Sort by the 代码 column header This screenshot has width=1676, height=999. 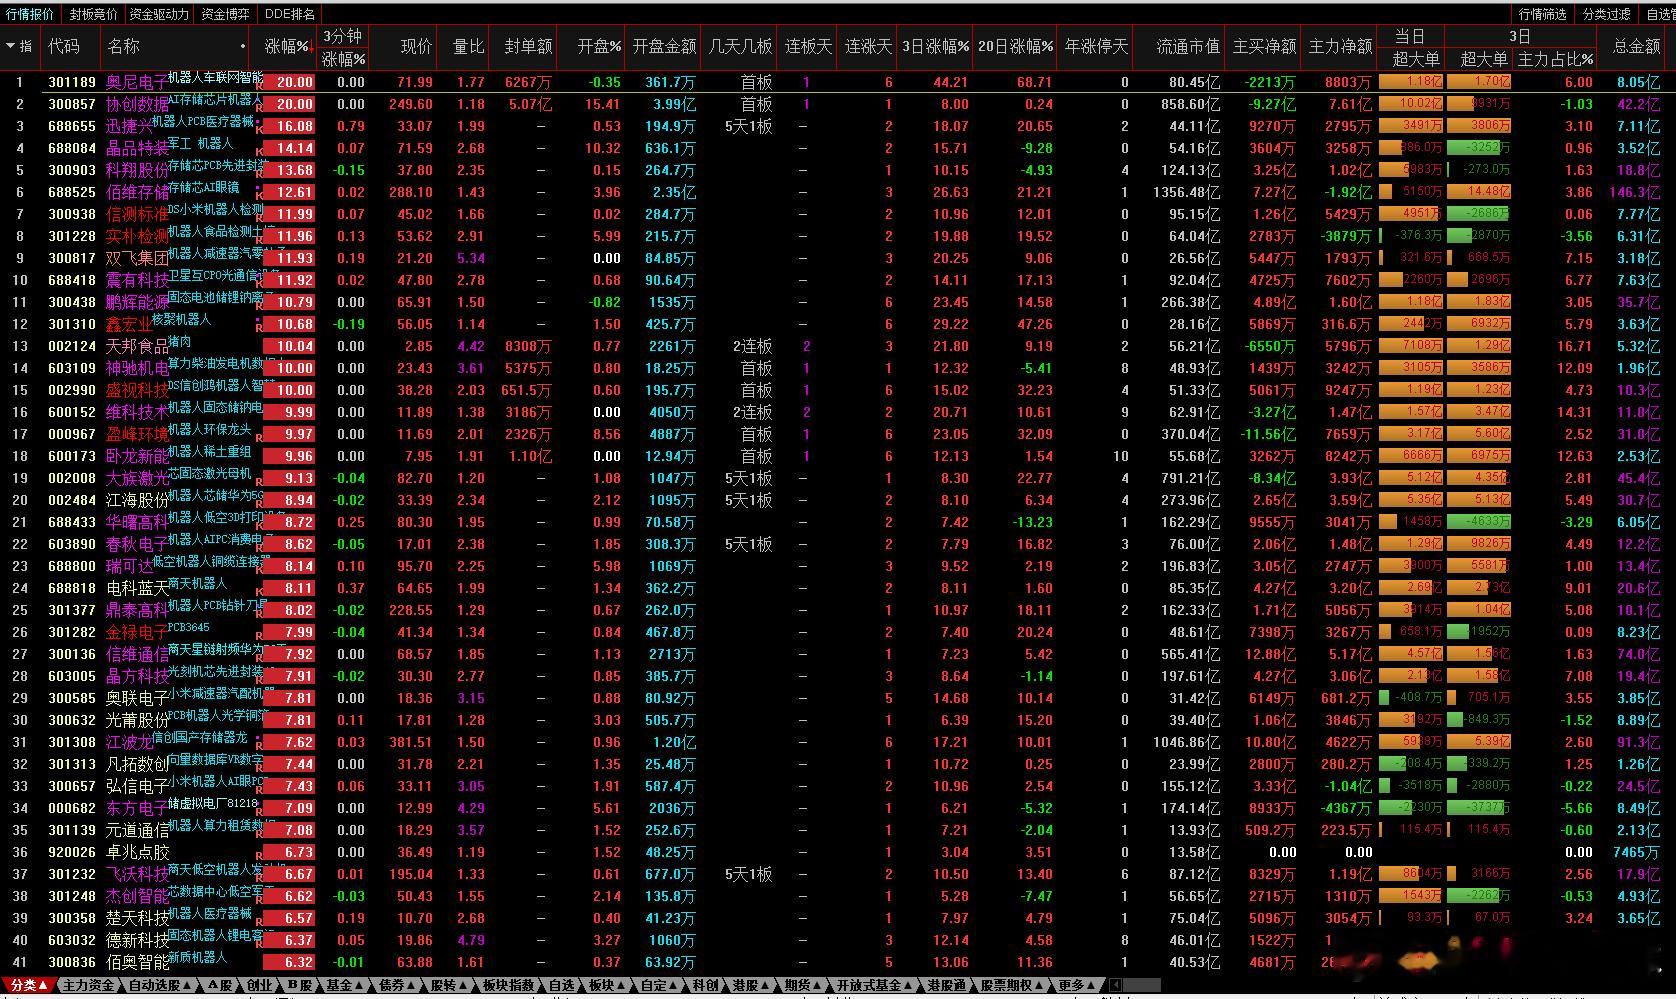(64, 46)
